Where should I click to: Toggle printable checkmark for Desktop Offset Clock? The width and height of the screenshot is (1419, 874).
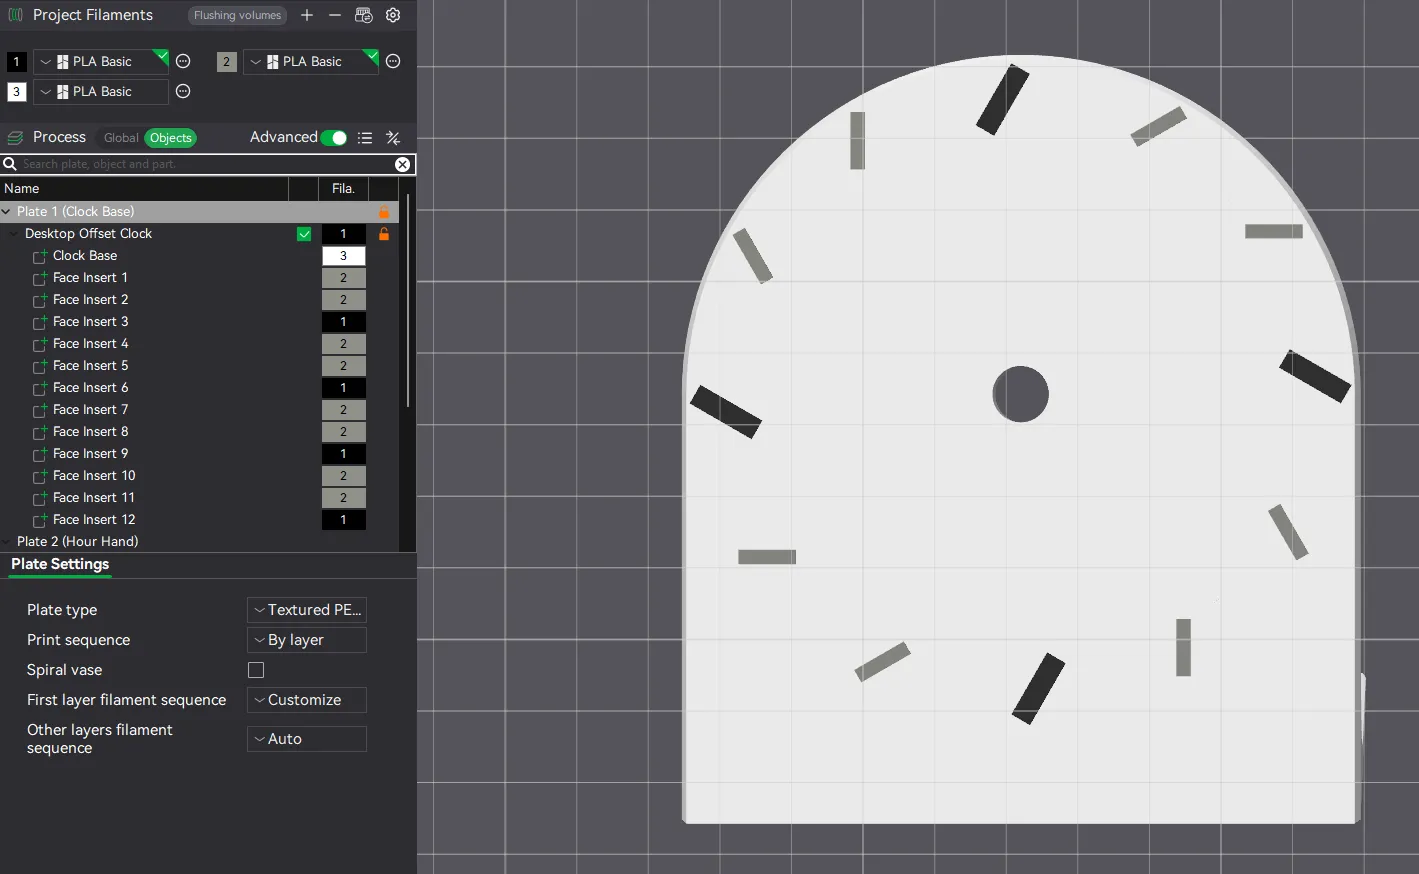[304, 234]
